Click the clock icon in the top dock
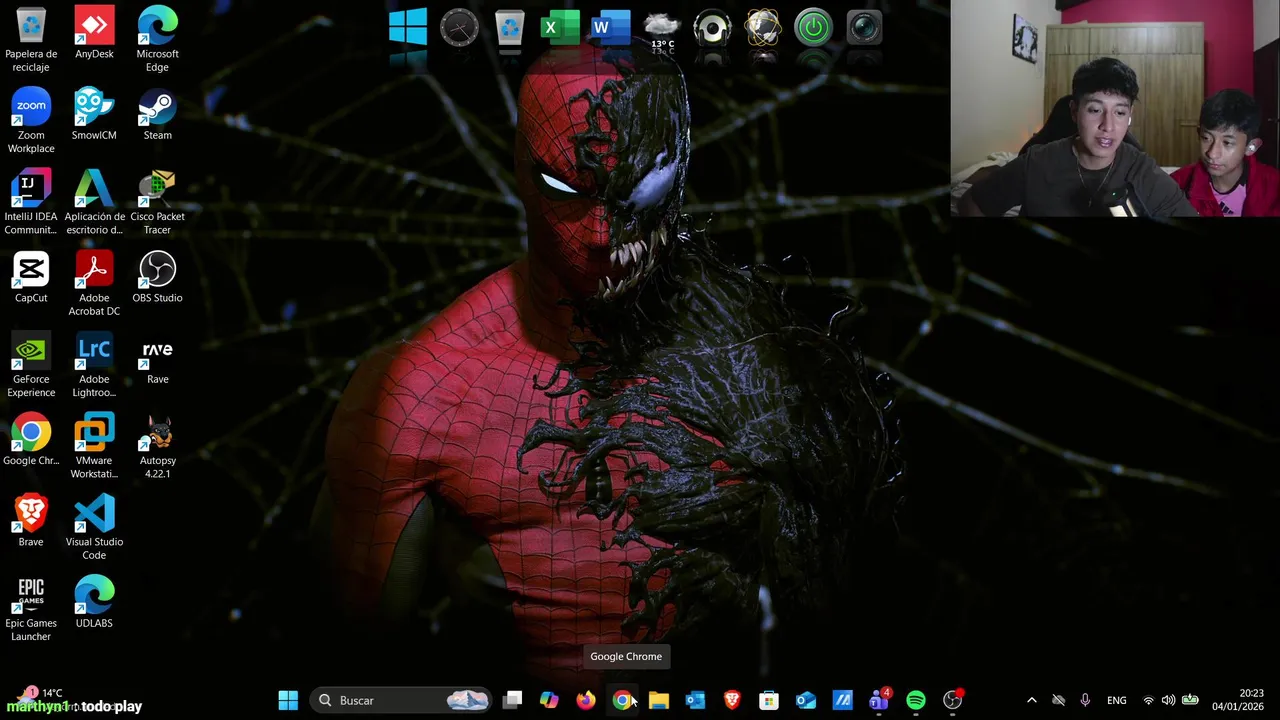This screenshot has height=720, width=1280. coord(459,27)
